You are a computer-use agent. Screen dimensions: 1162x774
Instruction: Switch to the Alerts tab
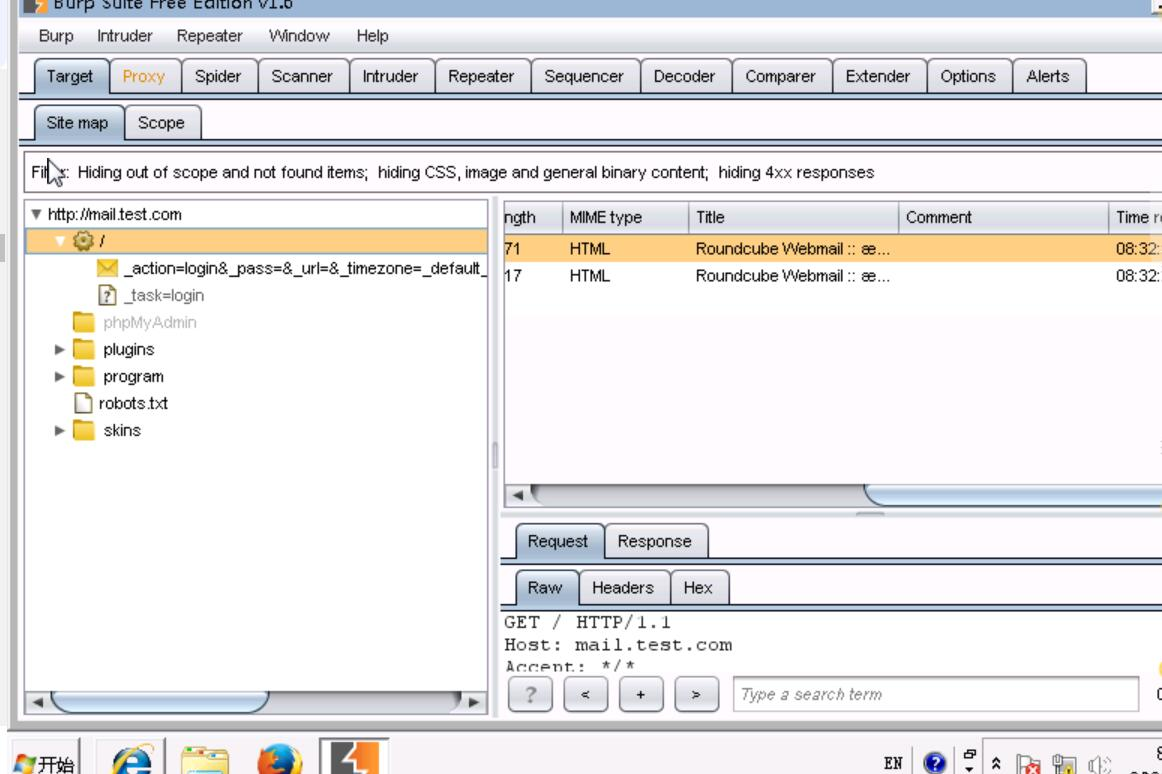coord(1048,76)
